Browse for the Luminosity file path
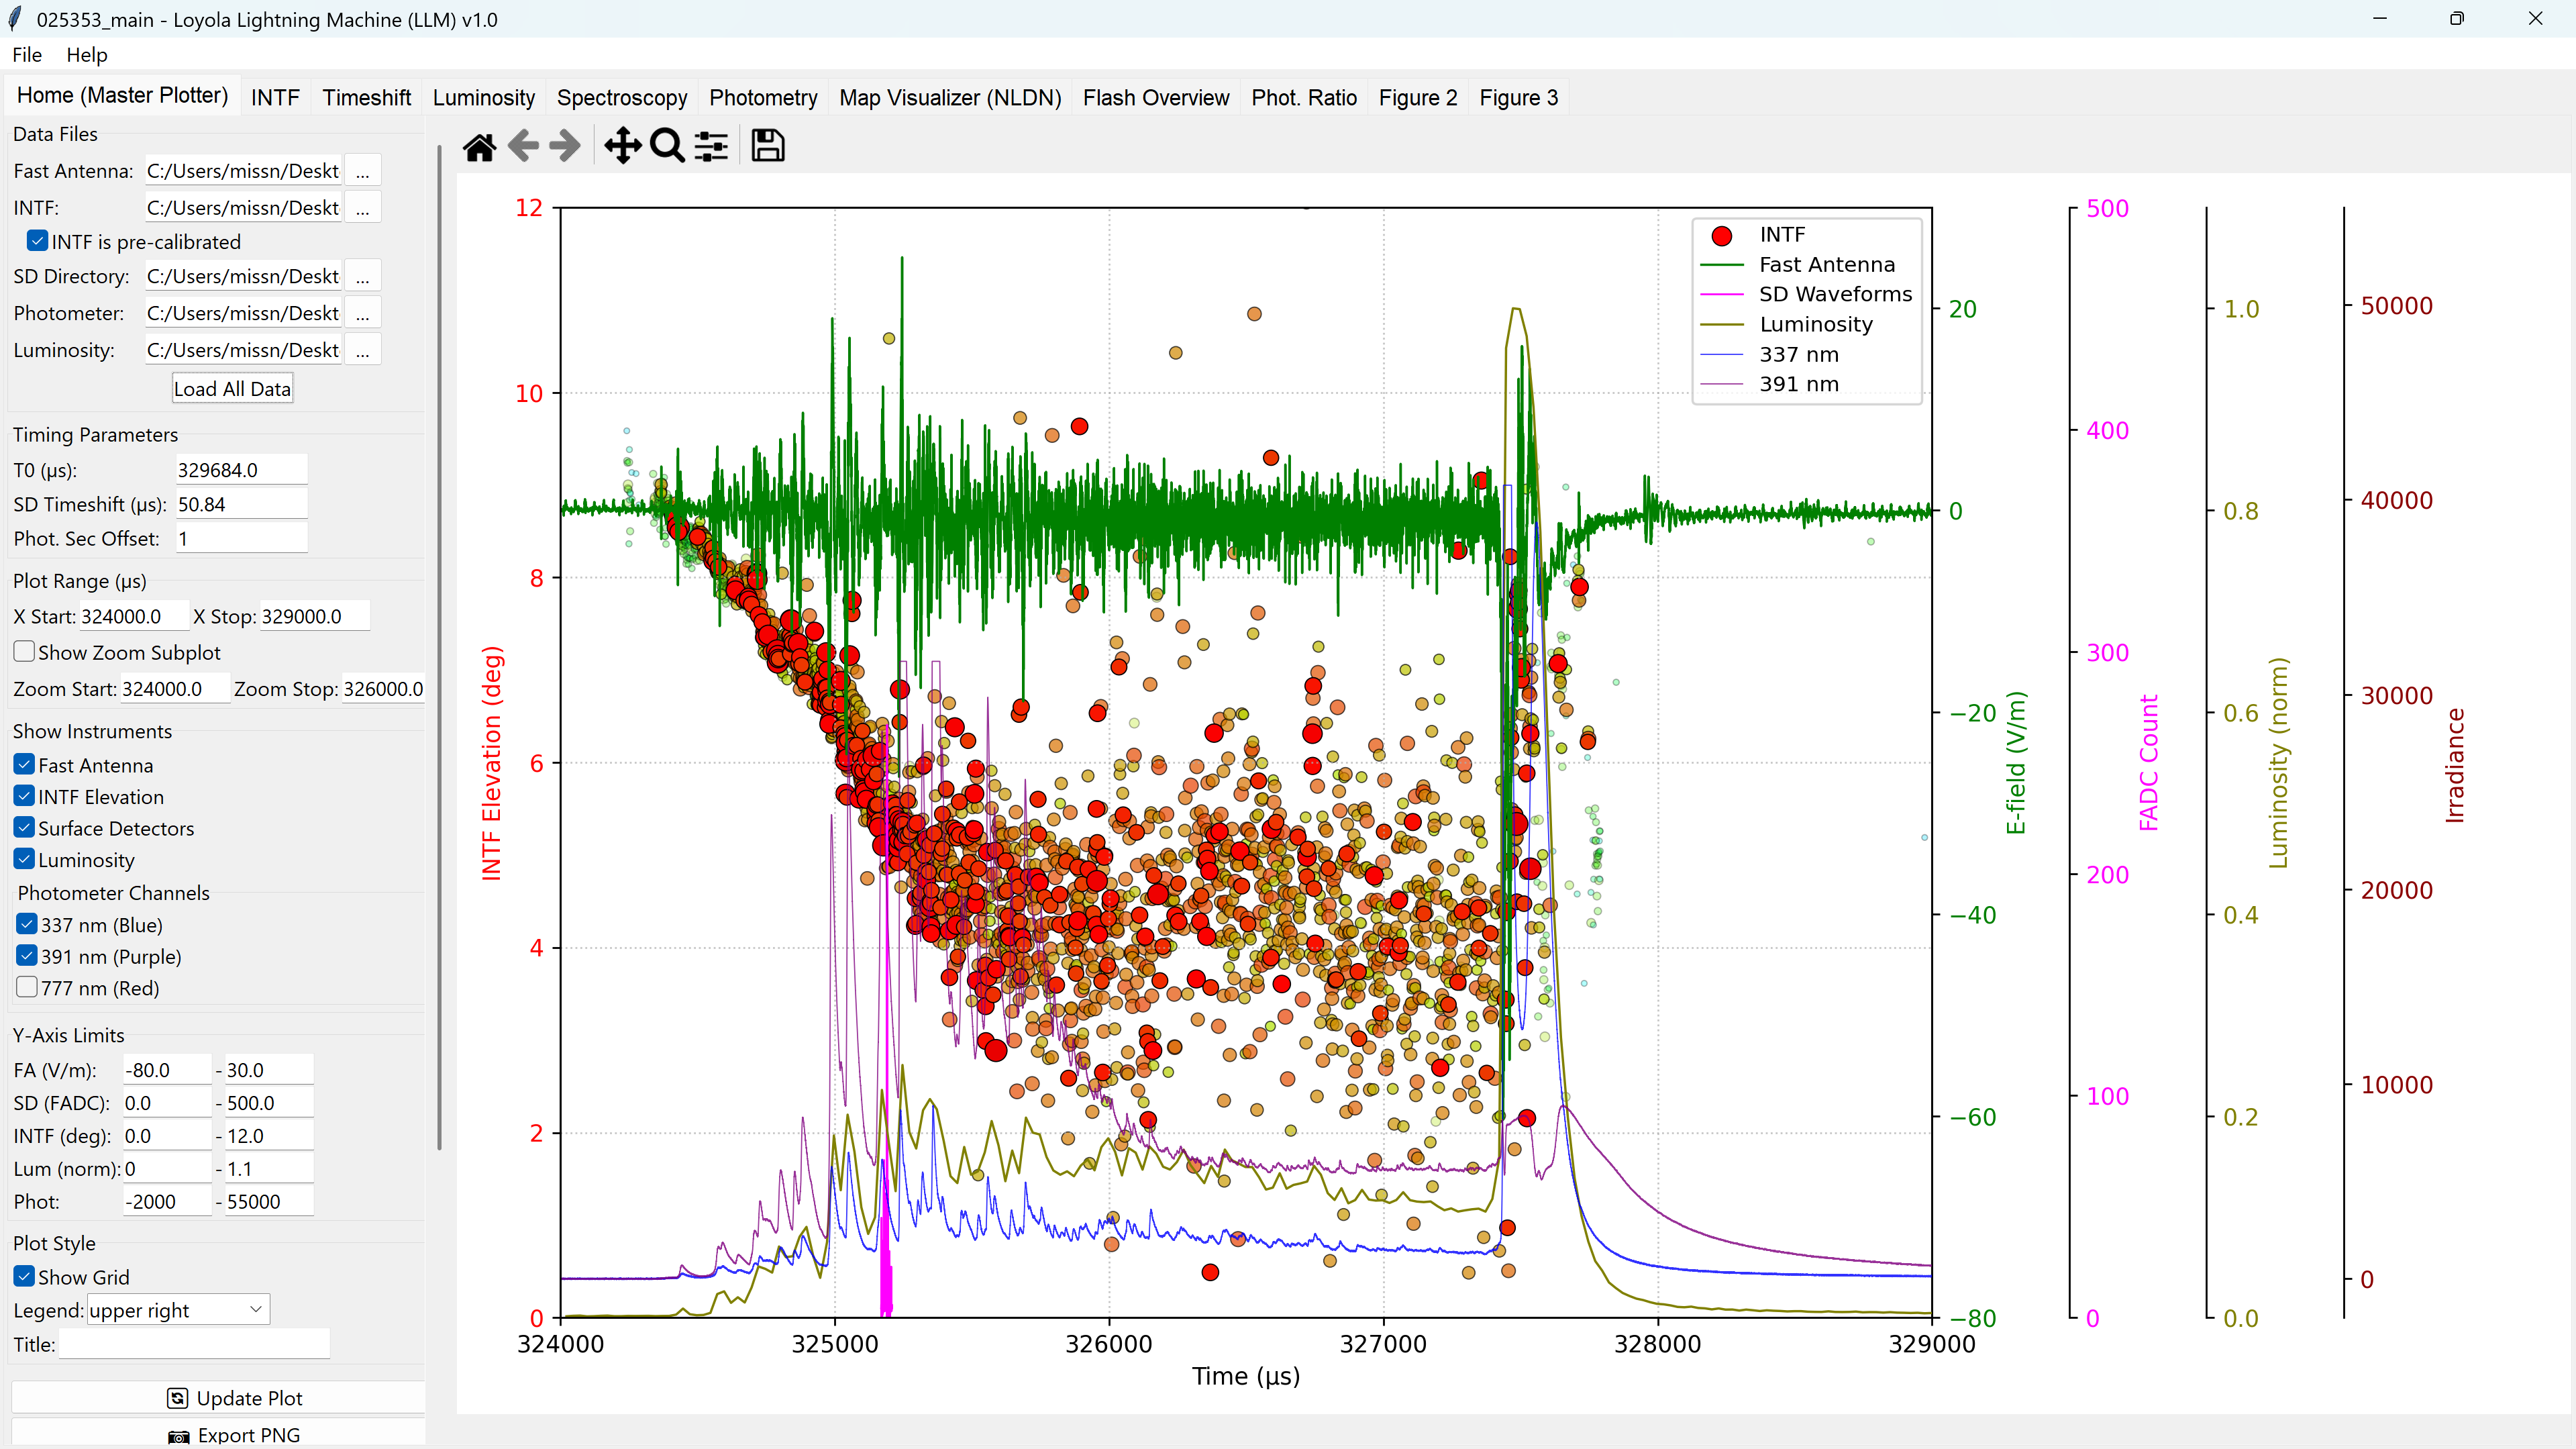2576x1449 pixels. tap(362, 350)
